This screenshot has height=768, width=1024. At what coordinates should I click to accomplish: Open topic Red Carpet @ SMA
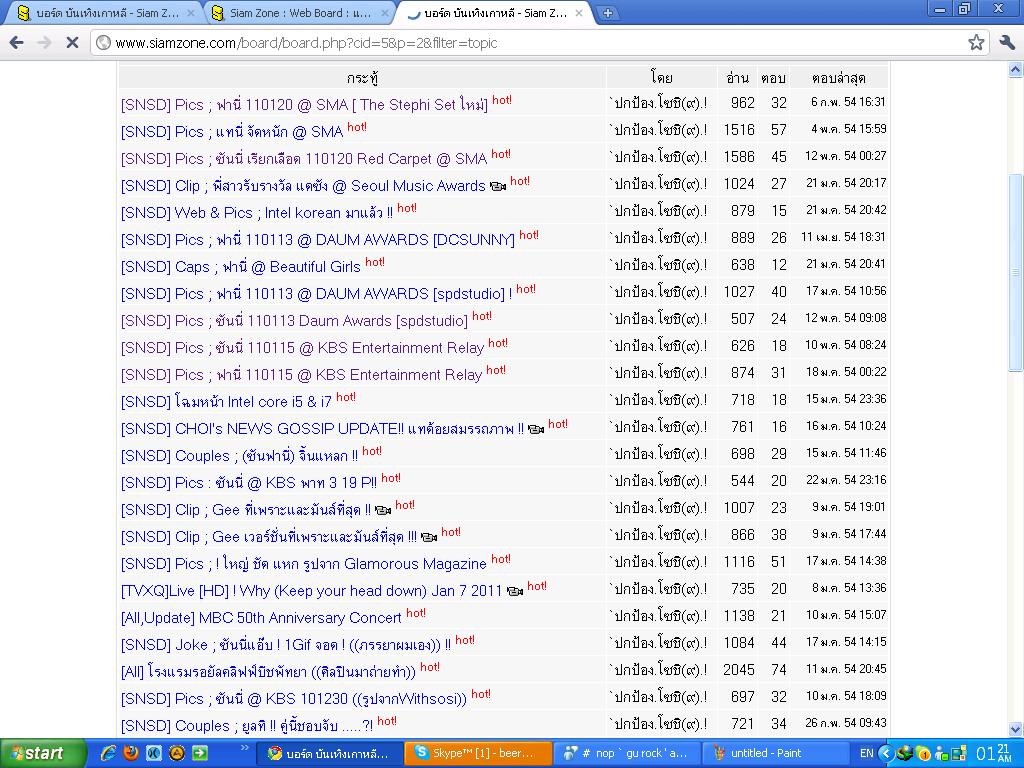pos(304,159)
